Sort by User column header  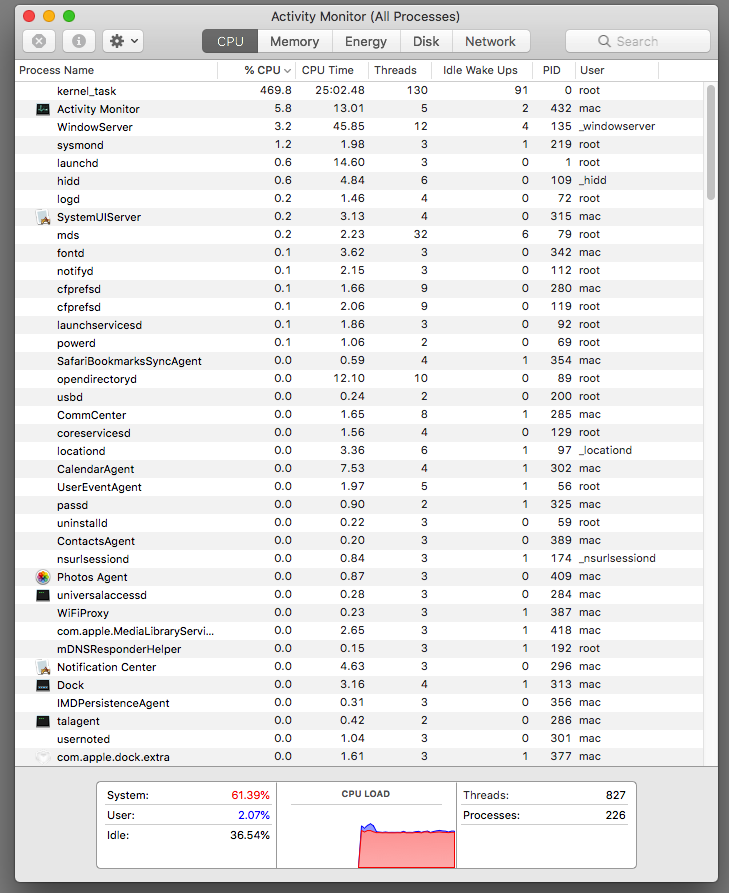click(617, 70)
